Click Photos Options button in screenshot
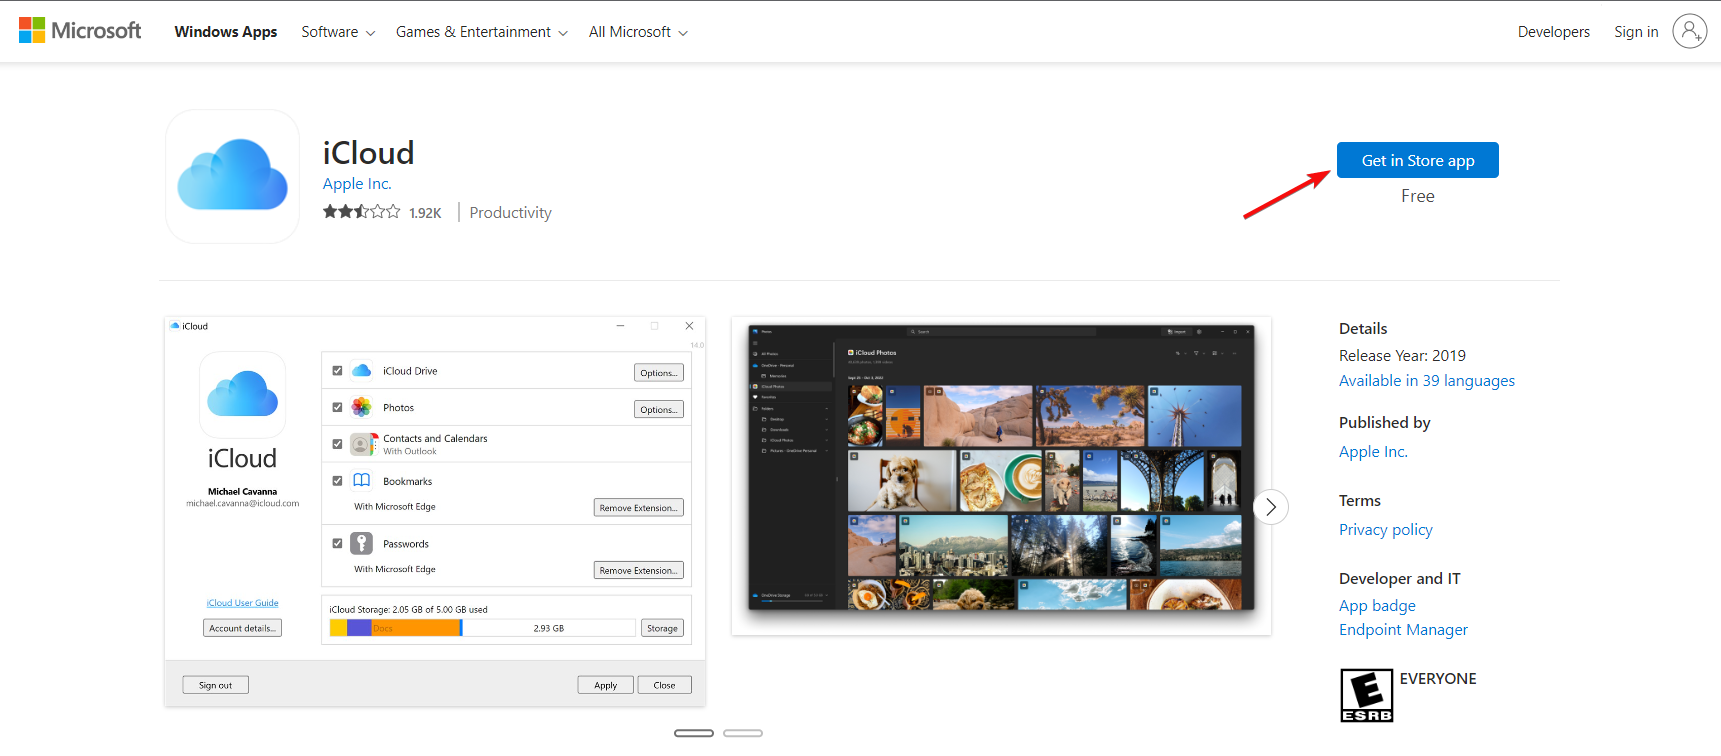Screen dimensions: 1721x756 [x=659, y=410]
